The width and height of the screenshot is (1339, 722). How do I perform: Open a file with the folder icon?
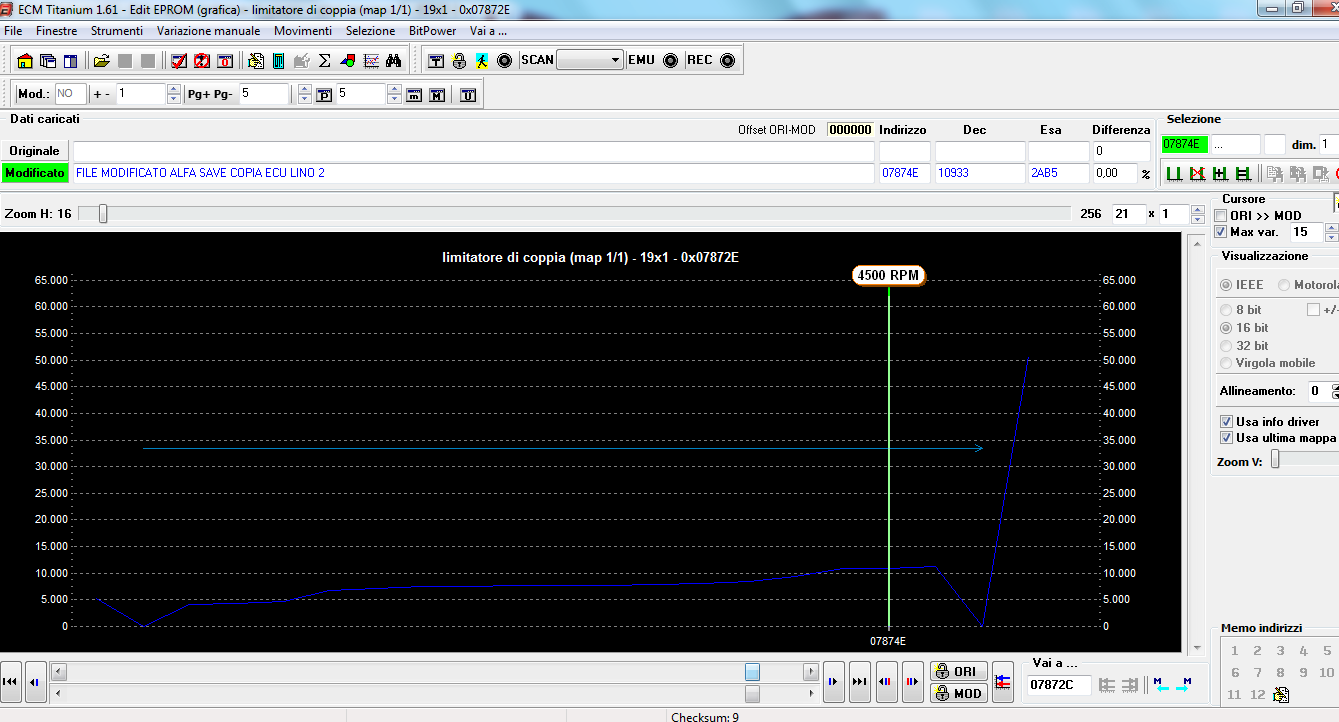102,61
